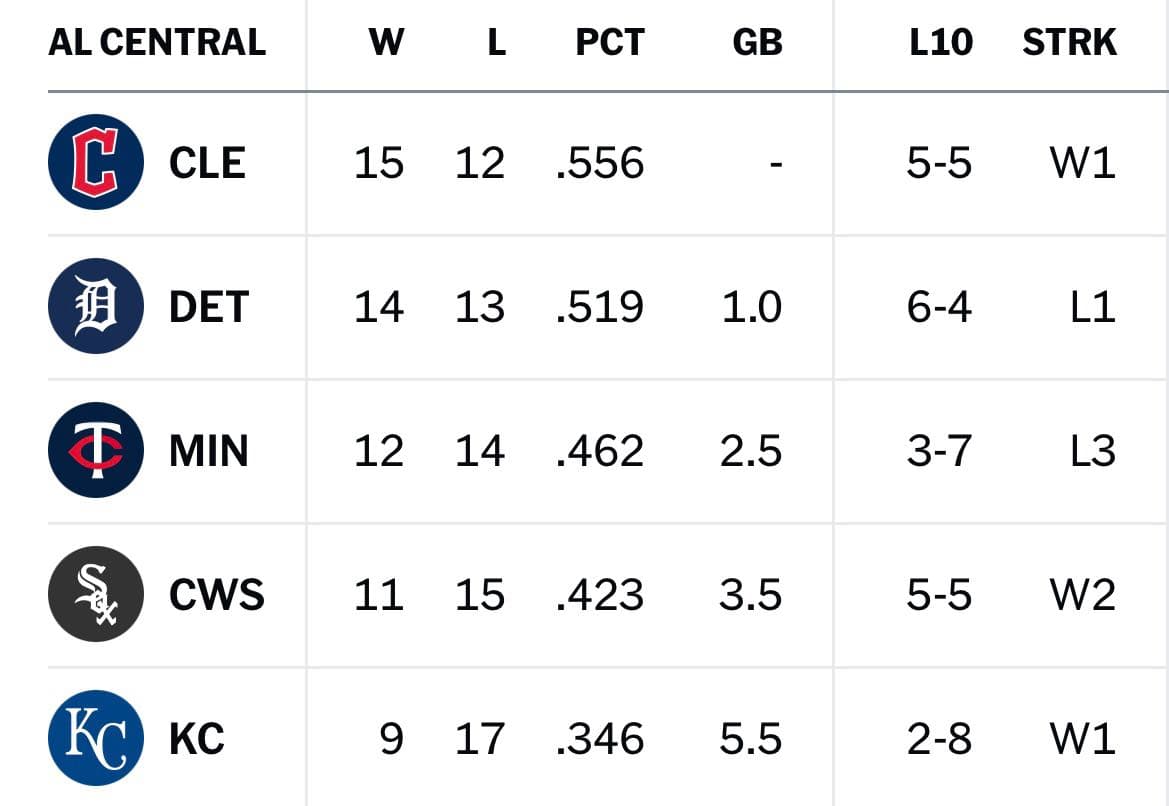Sort standings by L column header
Viewport: 1169px width, 806px height.
pyautogui.click(x=497, y=42)
